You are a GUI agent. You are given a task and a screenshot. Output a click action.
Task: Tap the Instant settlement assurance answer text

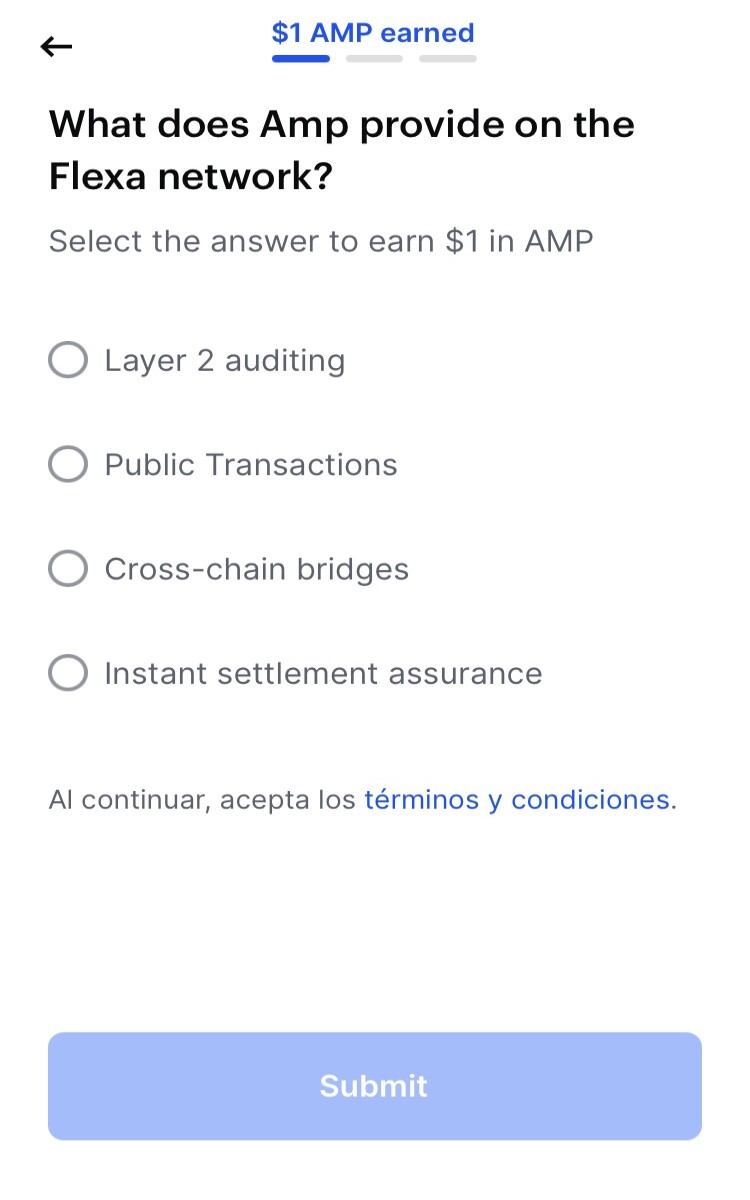pyautogui.click(x=323, y=674)
